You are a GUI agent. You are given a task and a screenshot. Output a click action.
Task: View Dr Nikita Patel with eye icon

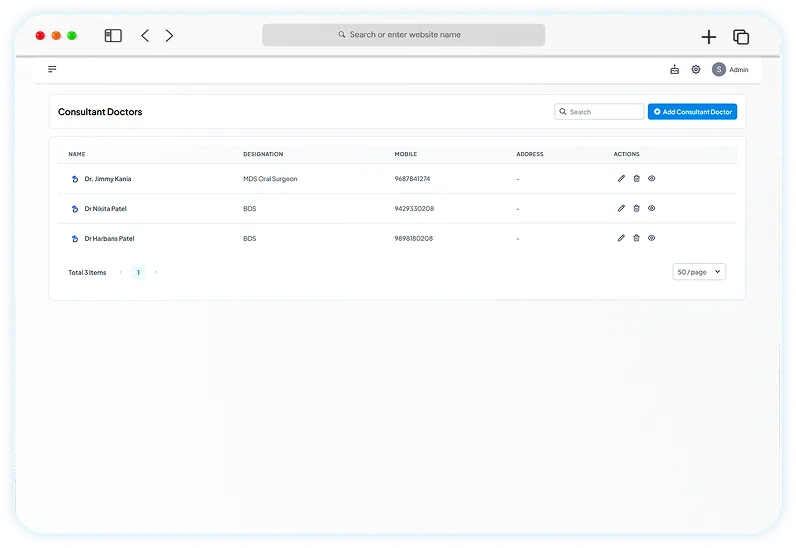pyautogui.click(x=652, y=208)
